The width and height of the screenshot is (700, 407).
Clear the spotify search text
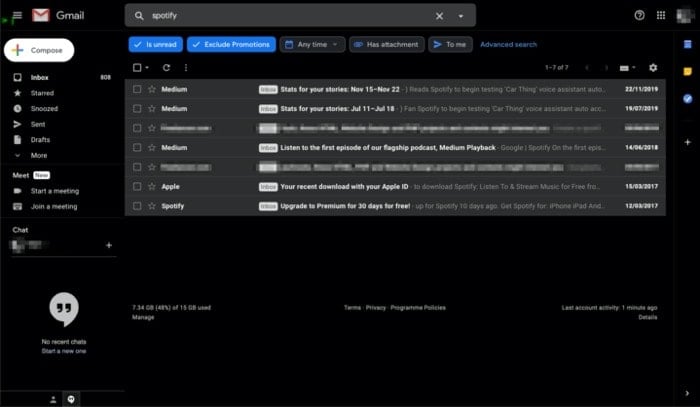coord(439,16)
